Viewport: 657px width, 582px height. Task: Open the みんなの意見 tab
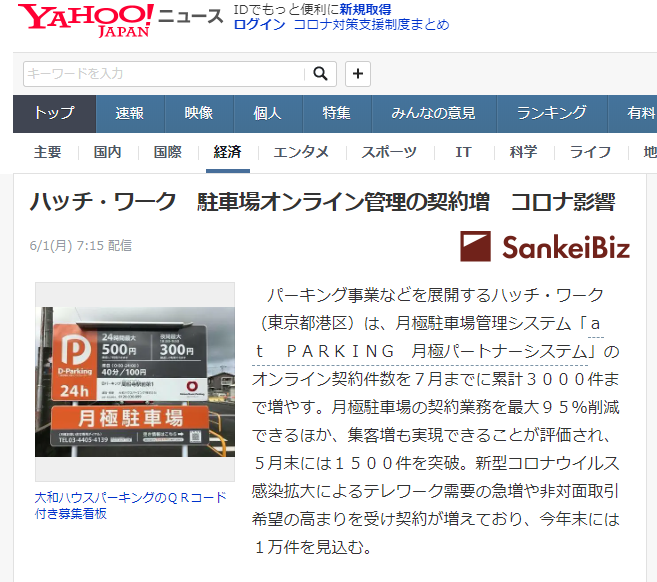tap(433, 113)
